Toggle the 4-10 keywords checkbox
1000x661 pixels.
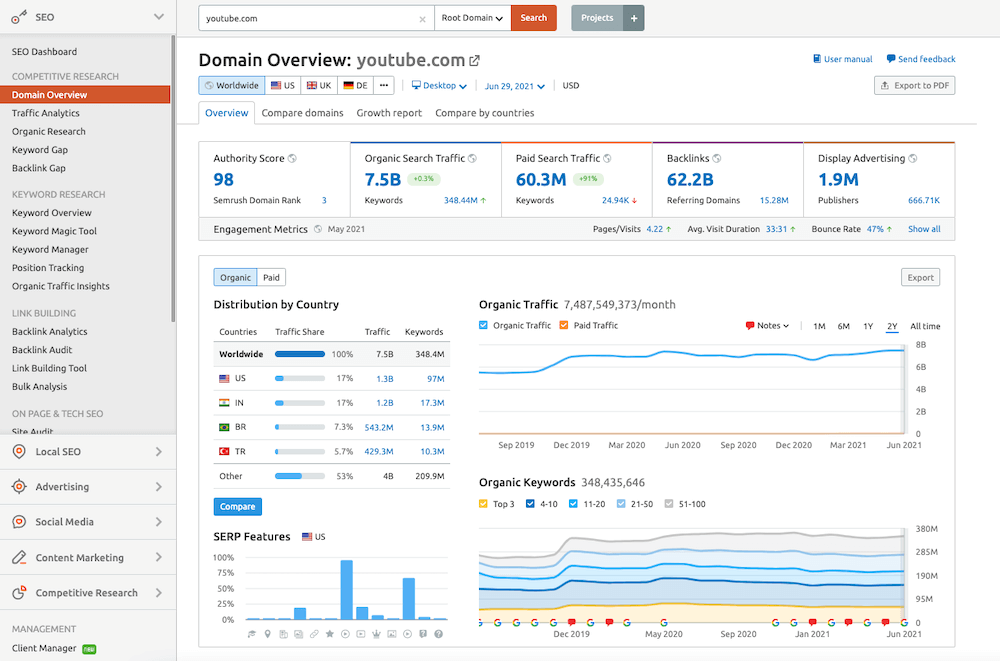(x=530, y=504)
